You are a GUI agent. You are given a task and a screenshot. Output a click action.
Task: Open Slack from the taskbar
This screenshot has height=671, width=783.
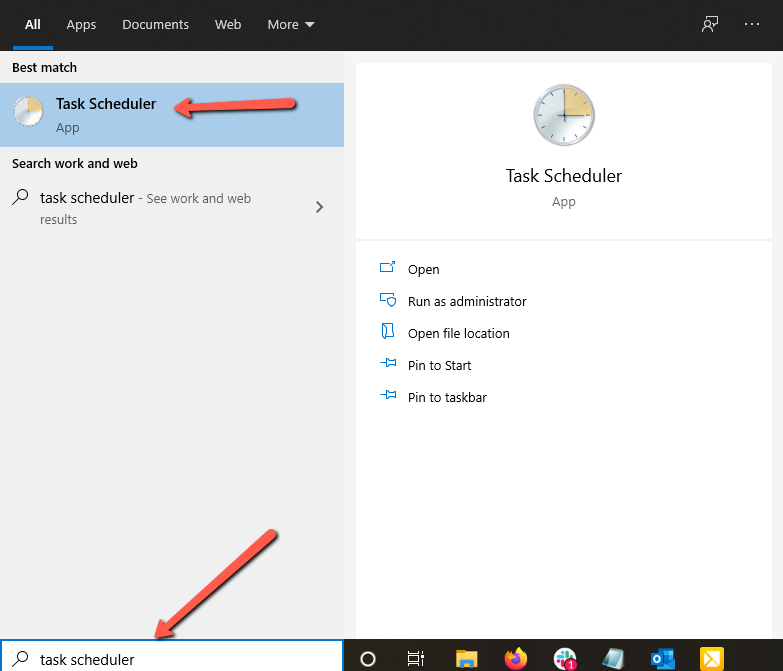565,658
